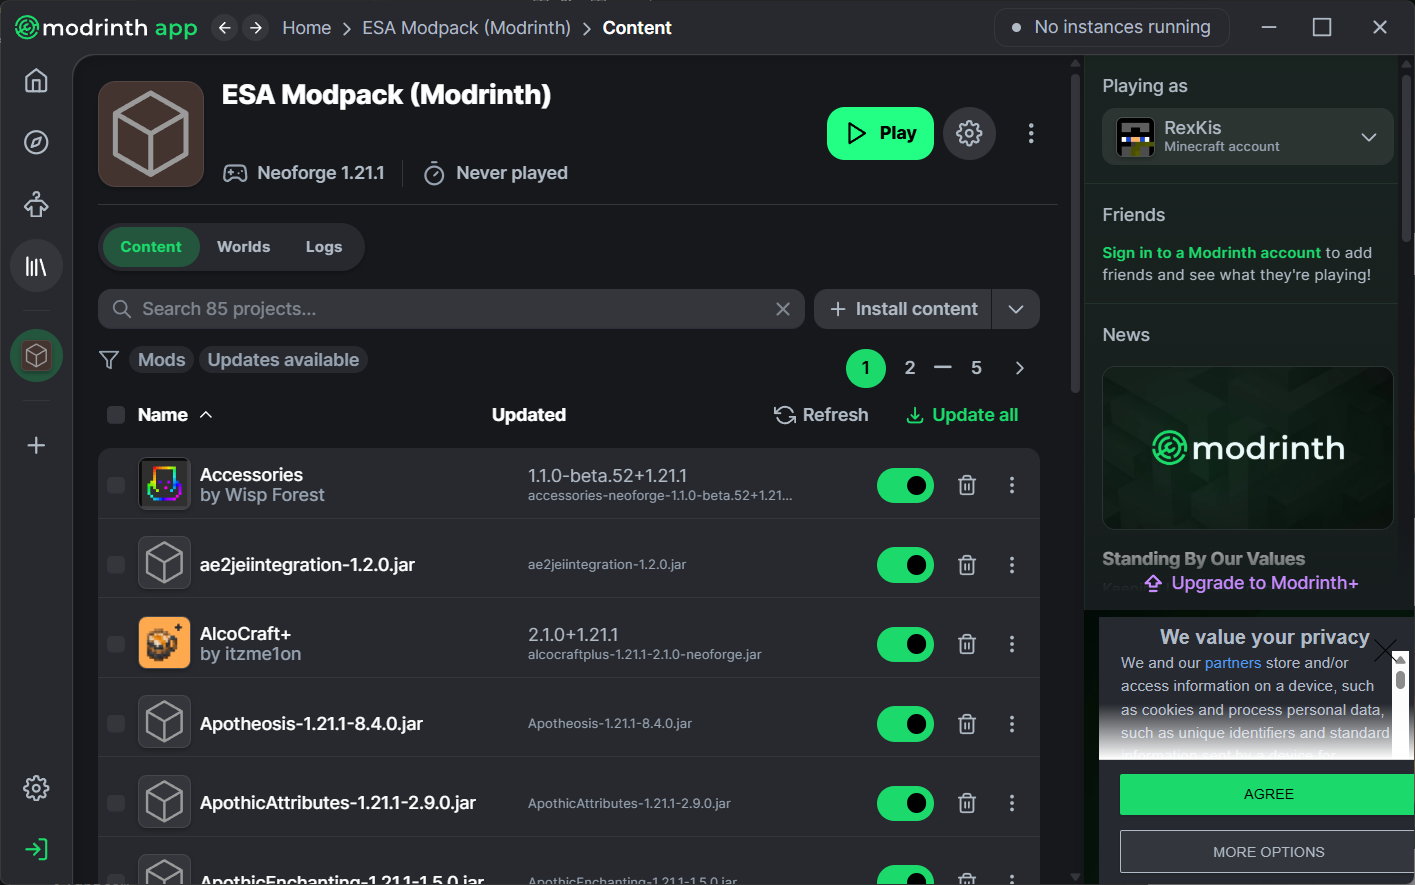Viewport: 1415px width, 885px height.
Task: Disable the Accessories mod toggle
Action: pos(905,486)
